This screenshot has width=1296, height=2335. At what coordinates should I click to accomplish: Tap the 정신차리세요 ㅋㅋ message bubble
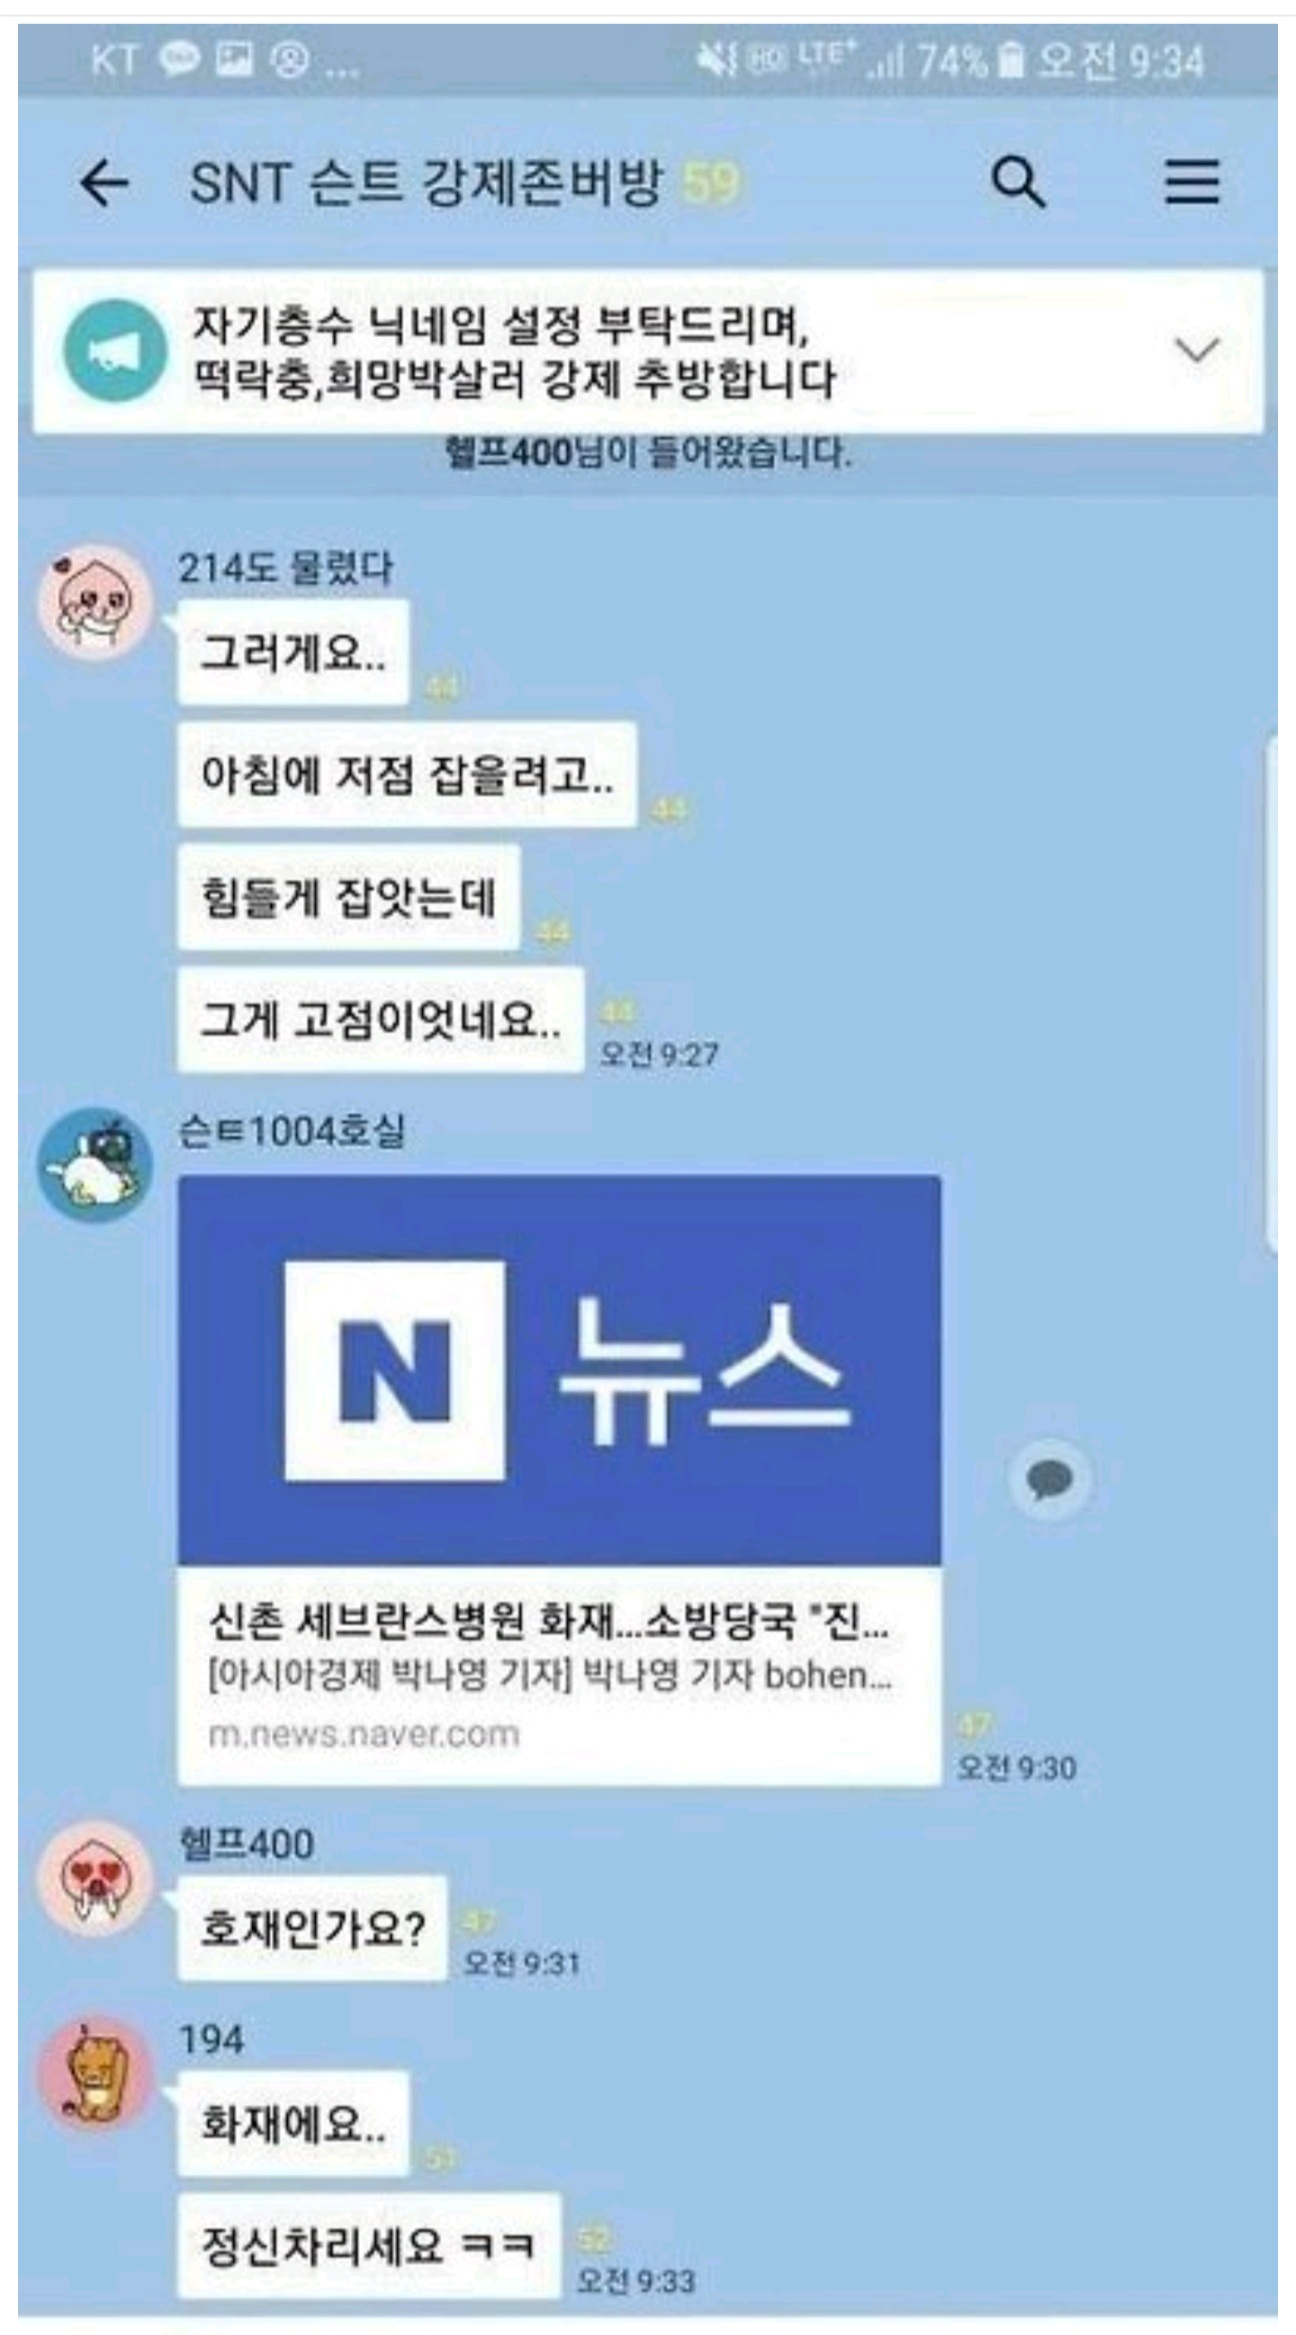pyautogui.click(x=369, y=2245)
